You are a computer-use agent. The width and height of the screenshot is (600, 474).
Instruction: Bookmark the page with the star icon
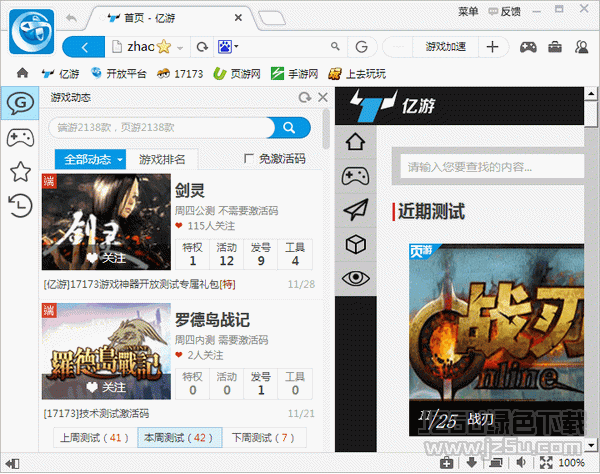click(x=164, y=47)
